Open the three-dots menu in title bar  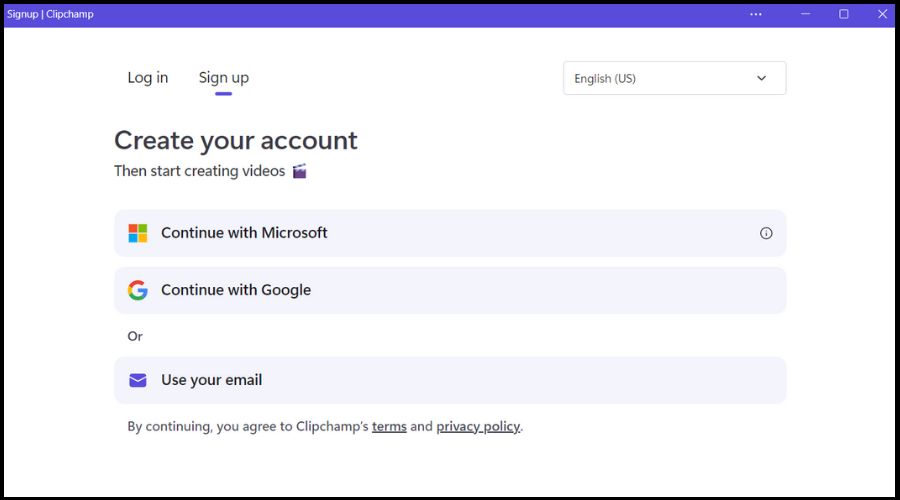[x=756, y=14]
